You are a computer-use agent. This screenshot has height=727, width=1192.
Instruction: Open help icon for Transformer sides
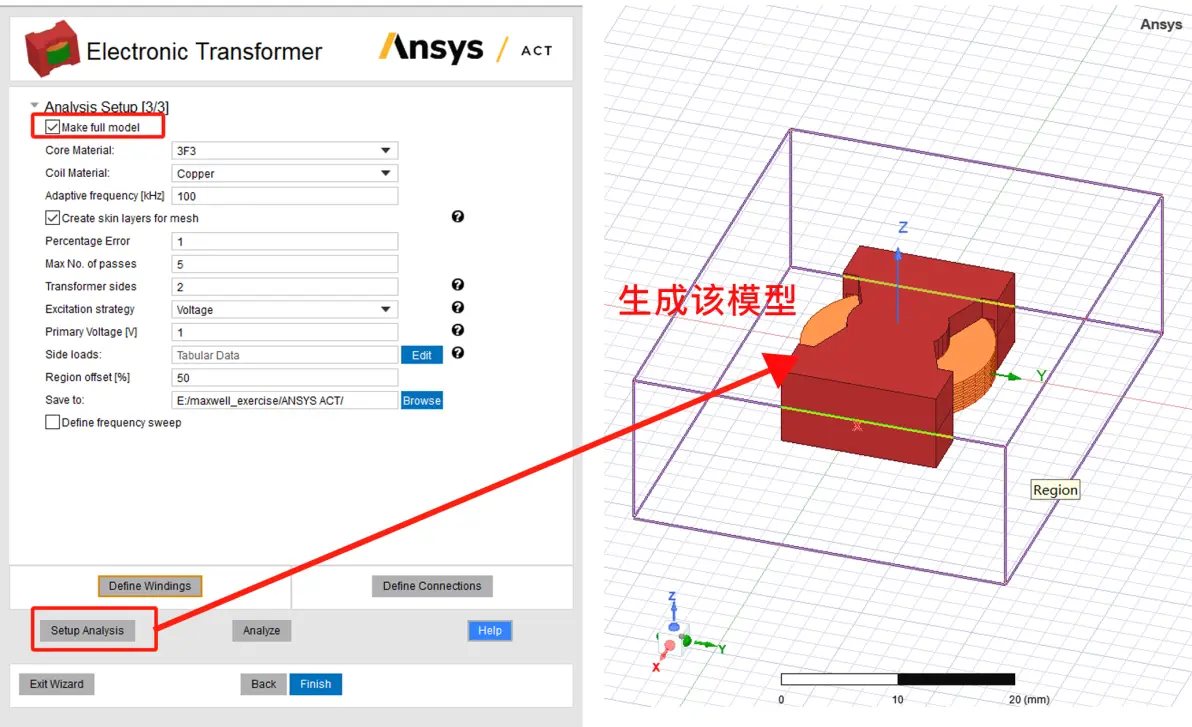[x=458, y=284]
